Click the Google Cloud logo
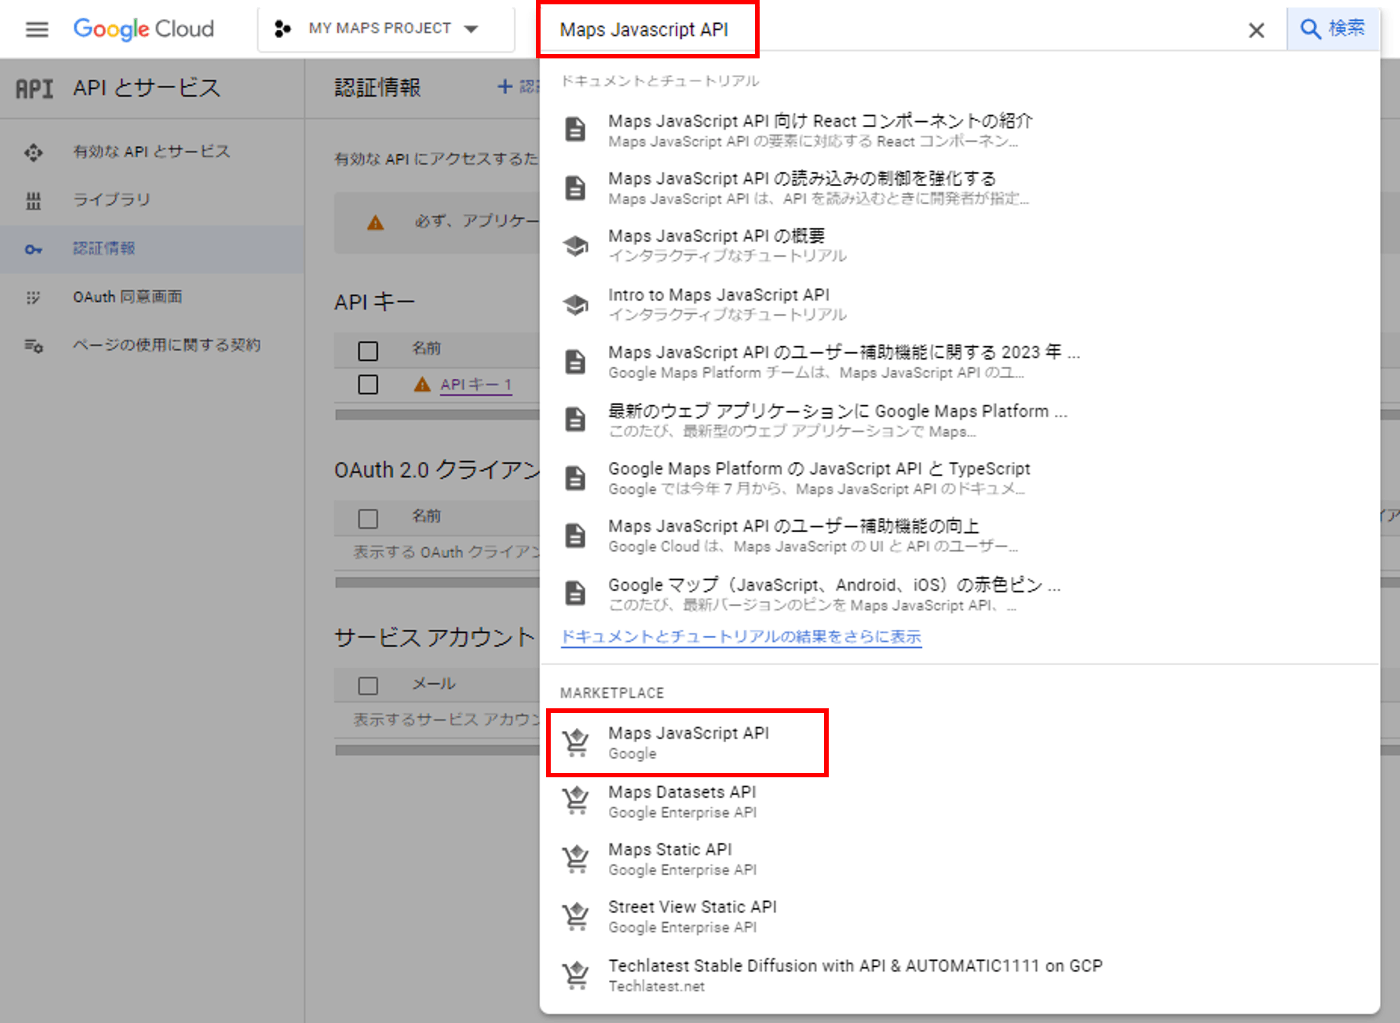 tap(144, 29)
